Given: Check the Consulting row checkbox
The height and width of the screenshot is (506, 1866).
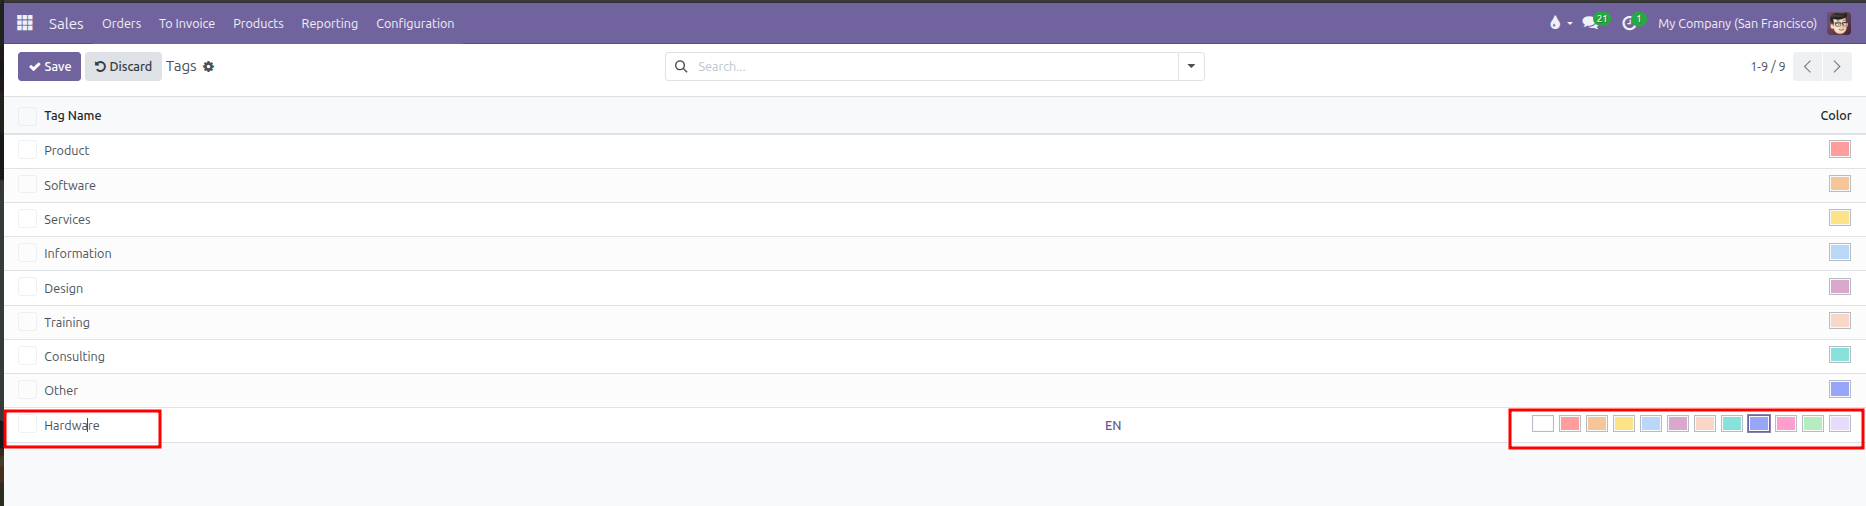Looking at the screenshot, I should point(27,356).
